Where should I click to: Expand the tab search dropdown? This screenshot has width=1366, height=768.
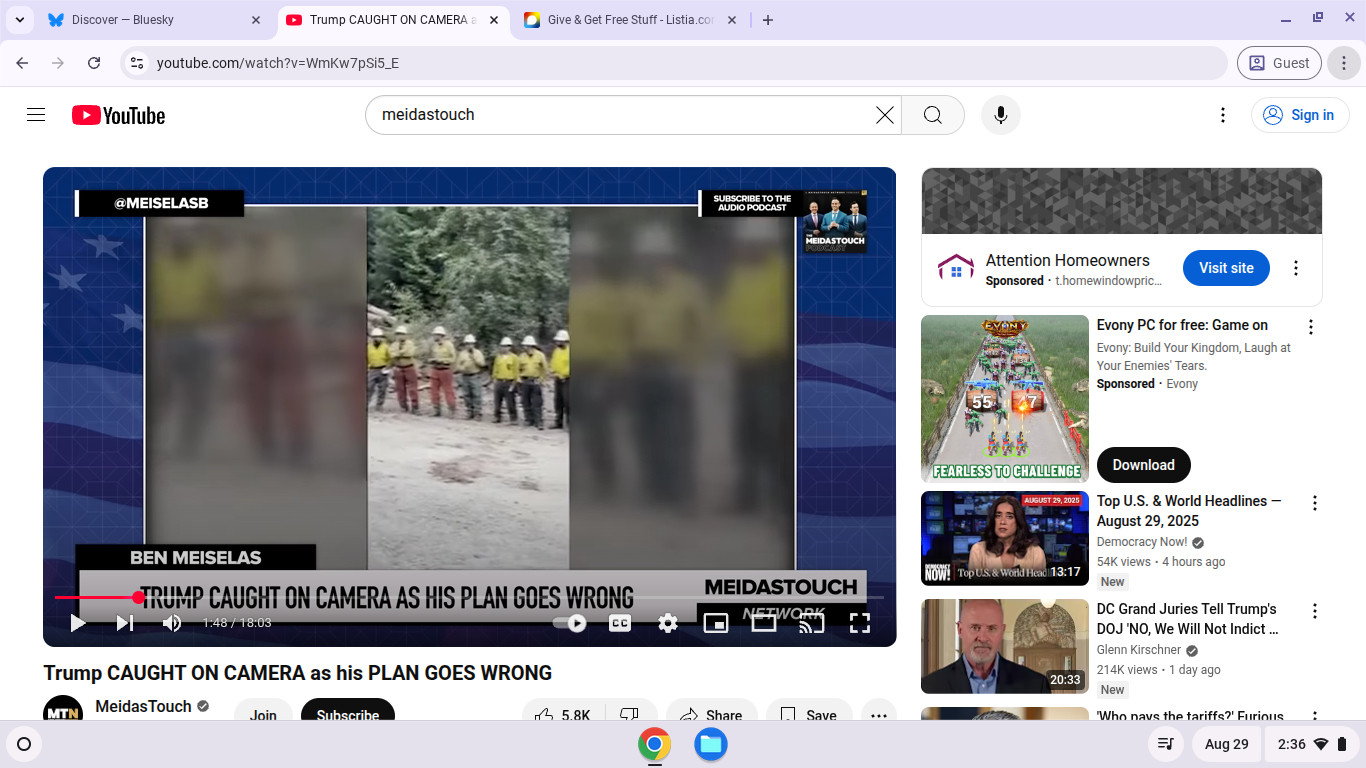coord(20,20)
